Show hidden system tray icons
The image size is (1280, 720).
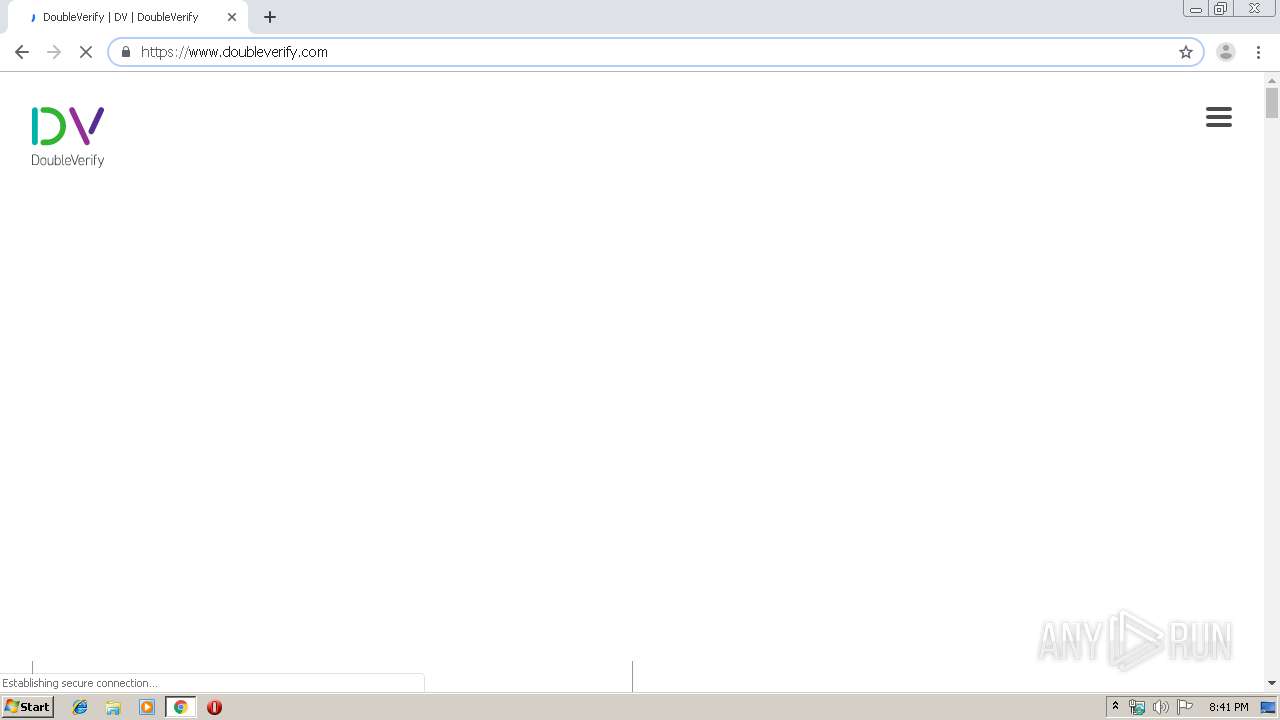click(1116, 707)
